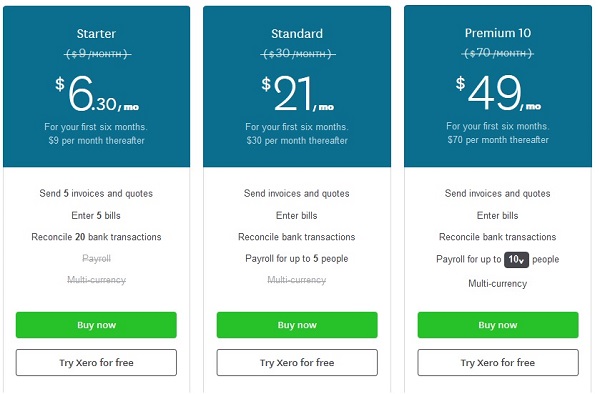Click Buy now under Premium 10 plan

498,325
